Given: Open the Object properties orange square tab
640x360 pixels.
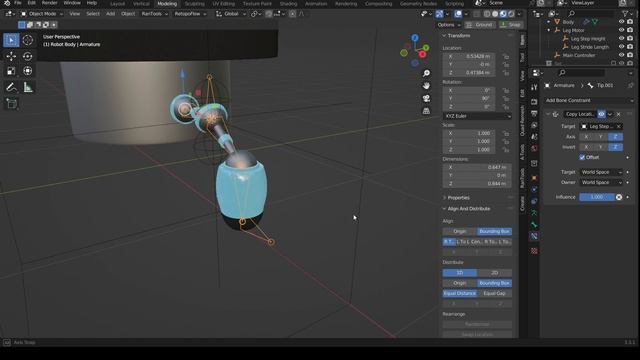Looking at the screenshot, I should pyautogui.click(x=534, y=178).
